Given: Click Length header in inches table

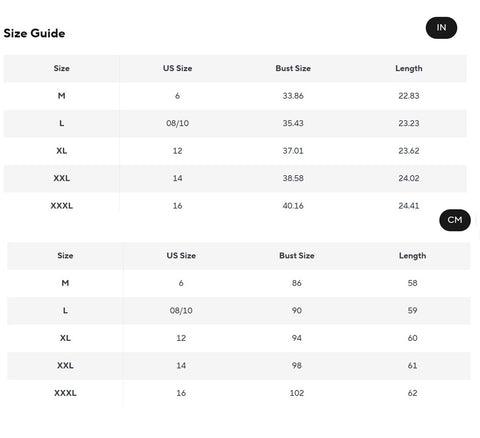Looking at the screenshot, I should point(409,68).
